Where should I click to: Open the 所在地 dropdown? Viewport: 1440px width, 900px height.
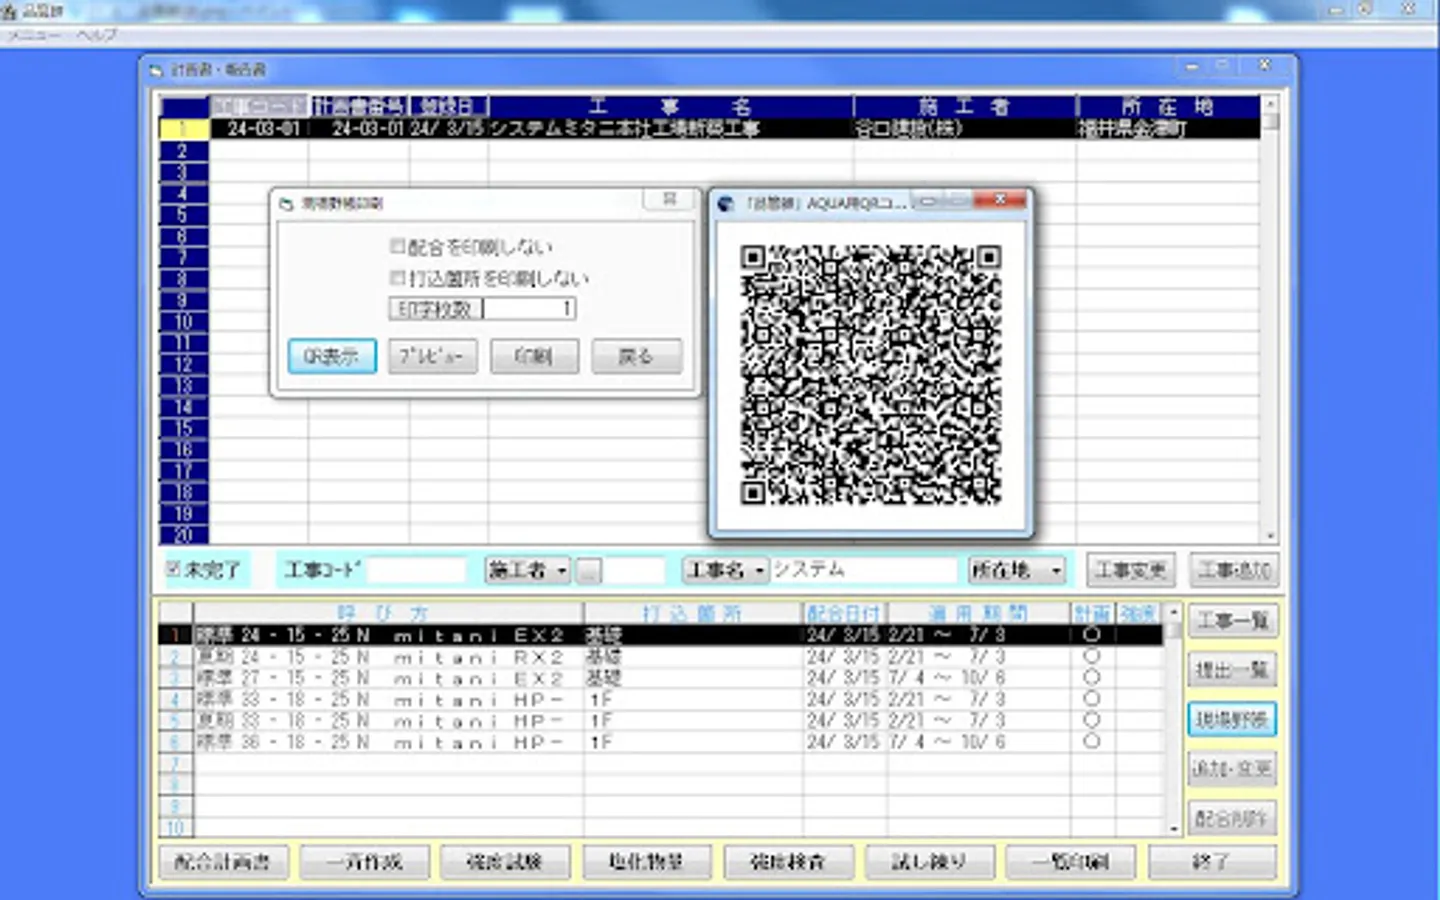tap(1016, 570)
